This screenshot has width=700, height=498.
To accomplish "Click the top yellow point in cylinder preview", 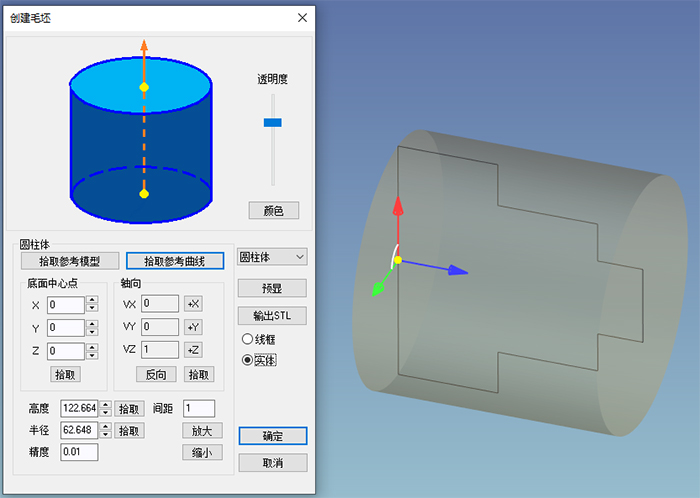I will (x=144, y=87).
